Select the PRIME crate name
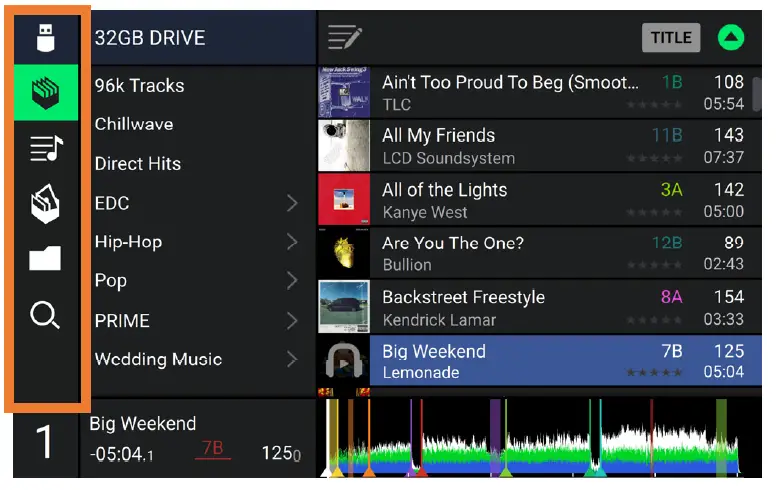This screenshot has width=778, height=490. tap(122, 321)
